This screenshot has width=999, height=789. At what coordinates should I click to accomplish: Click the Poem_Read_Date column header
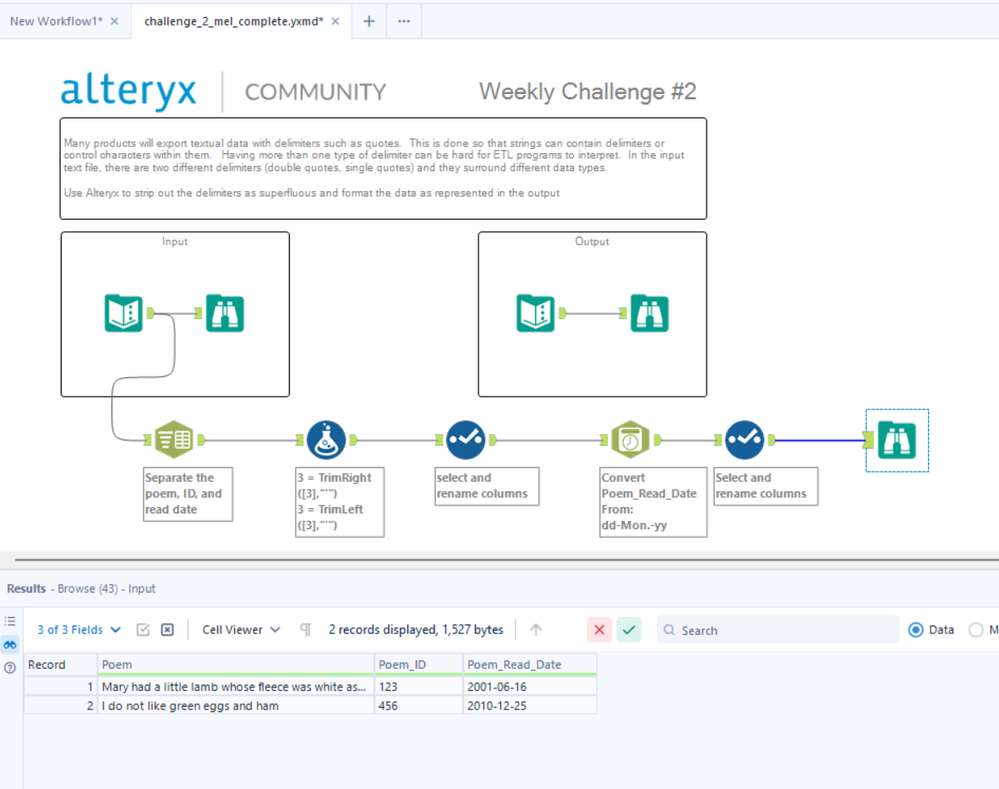(530, 665)
